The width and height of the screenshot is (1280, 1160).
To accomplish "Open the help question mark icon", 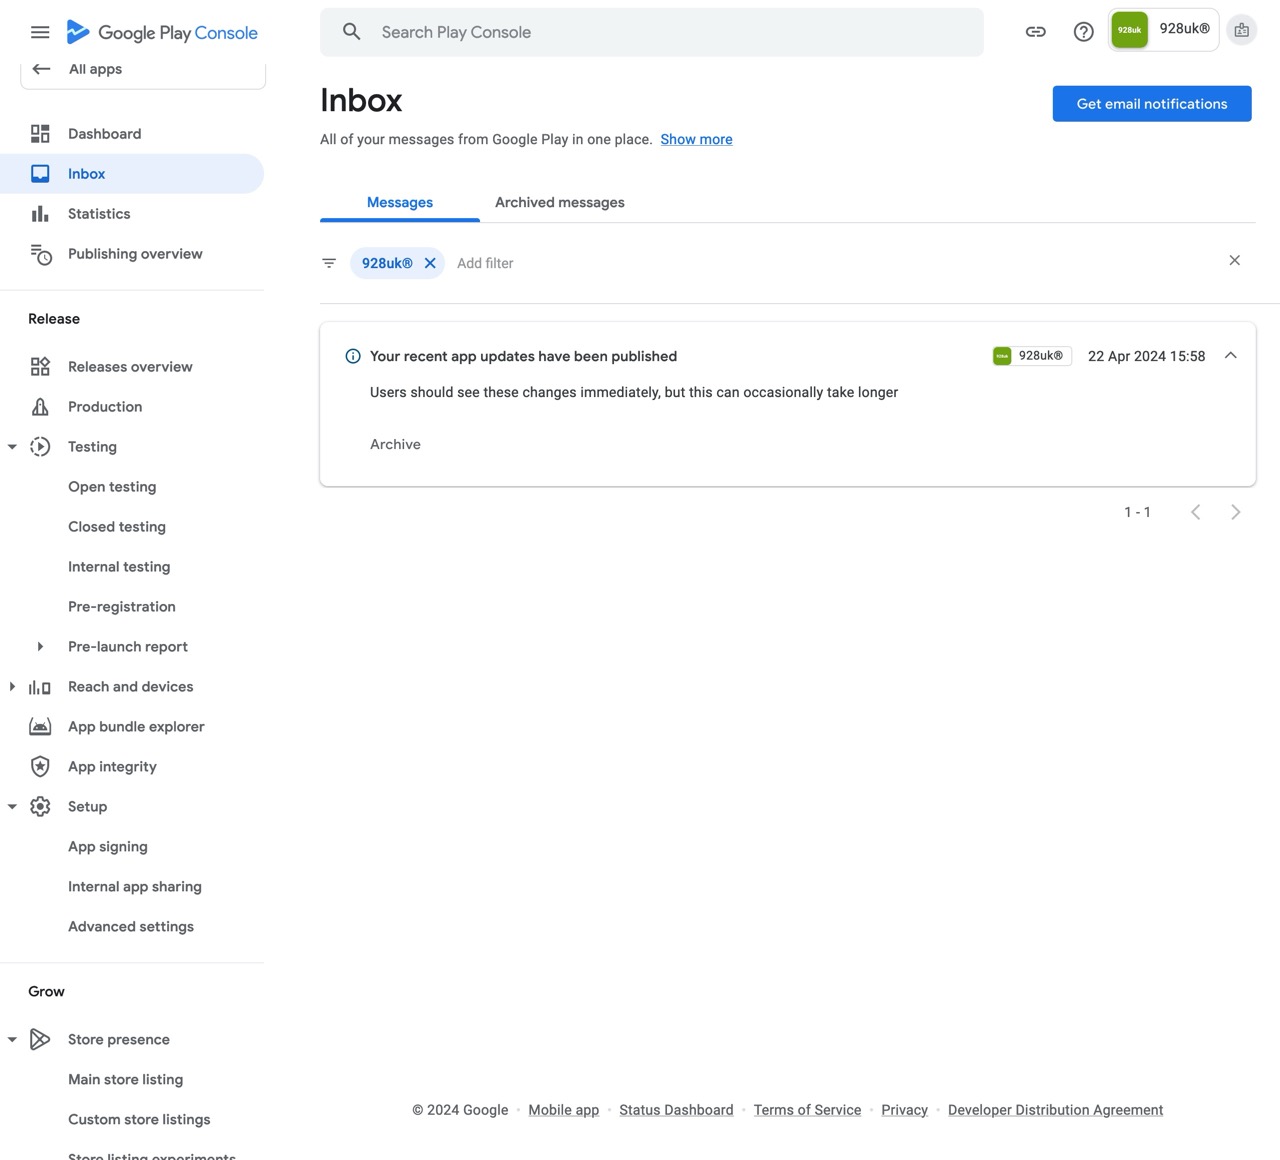I will 1083,32.
